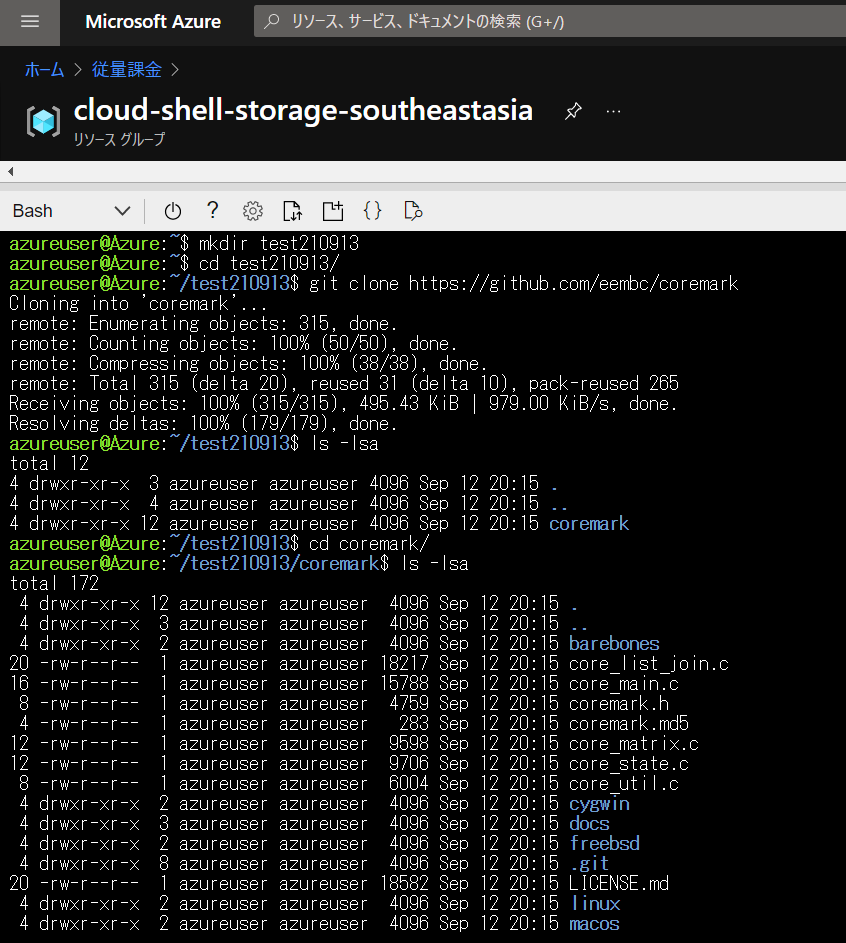Screen dimensions: 846x943
Task: Click the upload/download files icon
Action: (x=292, y=211)
